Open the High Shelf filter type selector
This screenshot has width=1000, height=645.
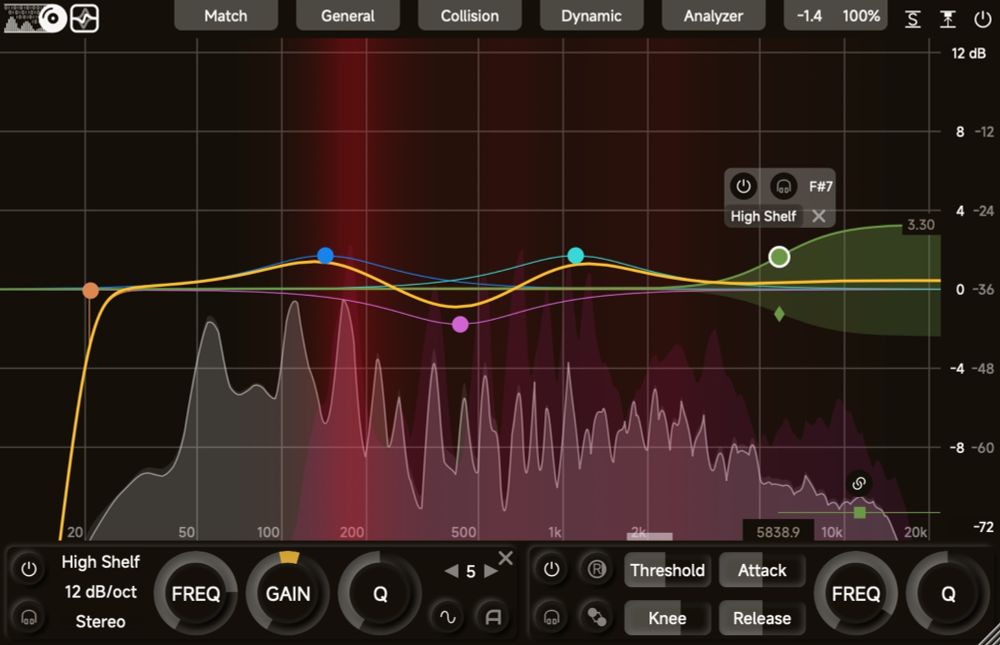click(x=101, y=562)
